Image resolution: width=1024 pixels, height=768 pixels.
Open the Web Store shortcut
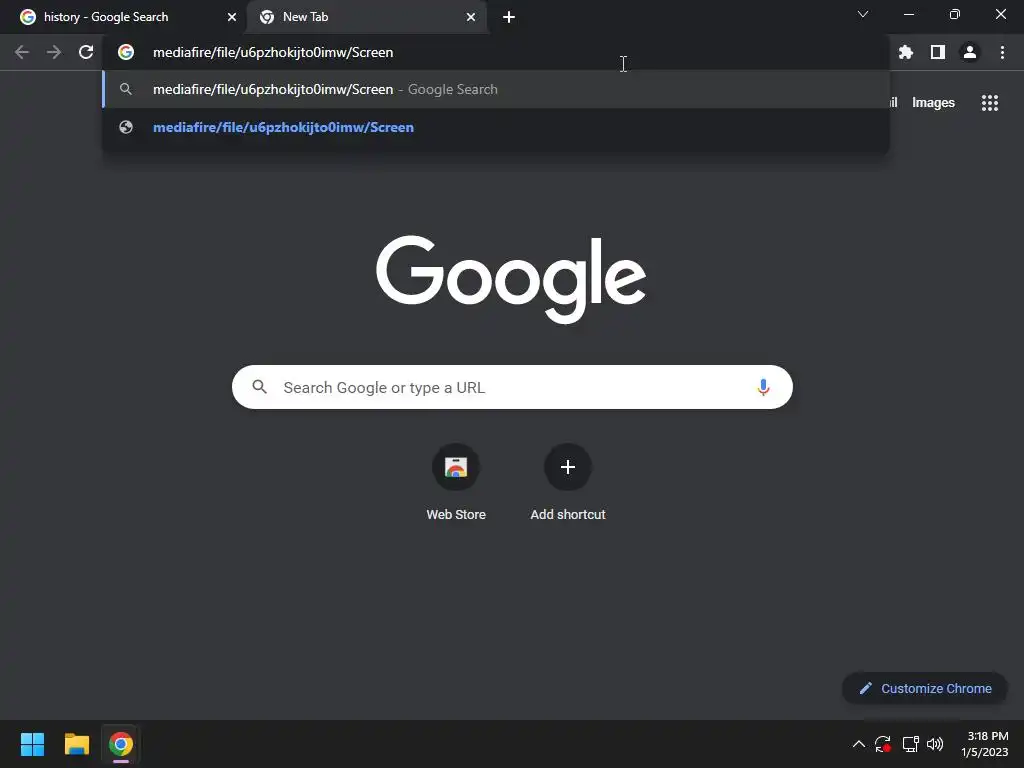click(456, 481)
